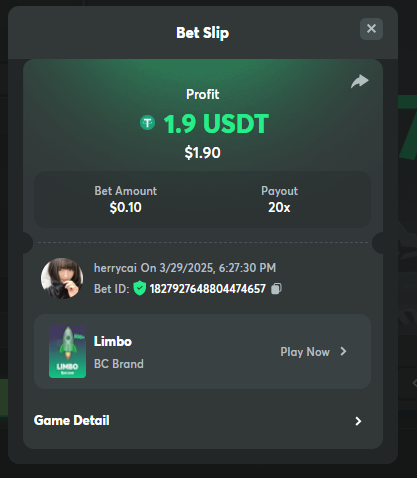Select the Bet ID number text

tap(208, 289)
